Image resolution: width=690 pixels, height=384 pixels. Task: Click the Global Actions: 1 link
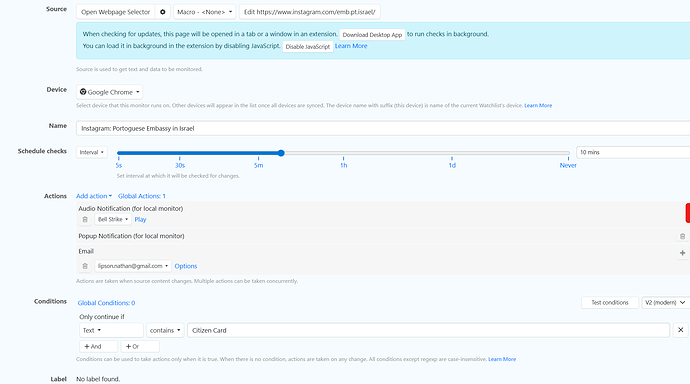coord(142,196)
